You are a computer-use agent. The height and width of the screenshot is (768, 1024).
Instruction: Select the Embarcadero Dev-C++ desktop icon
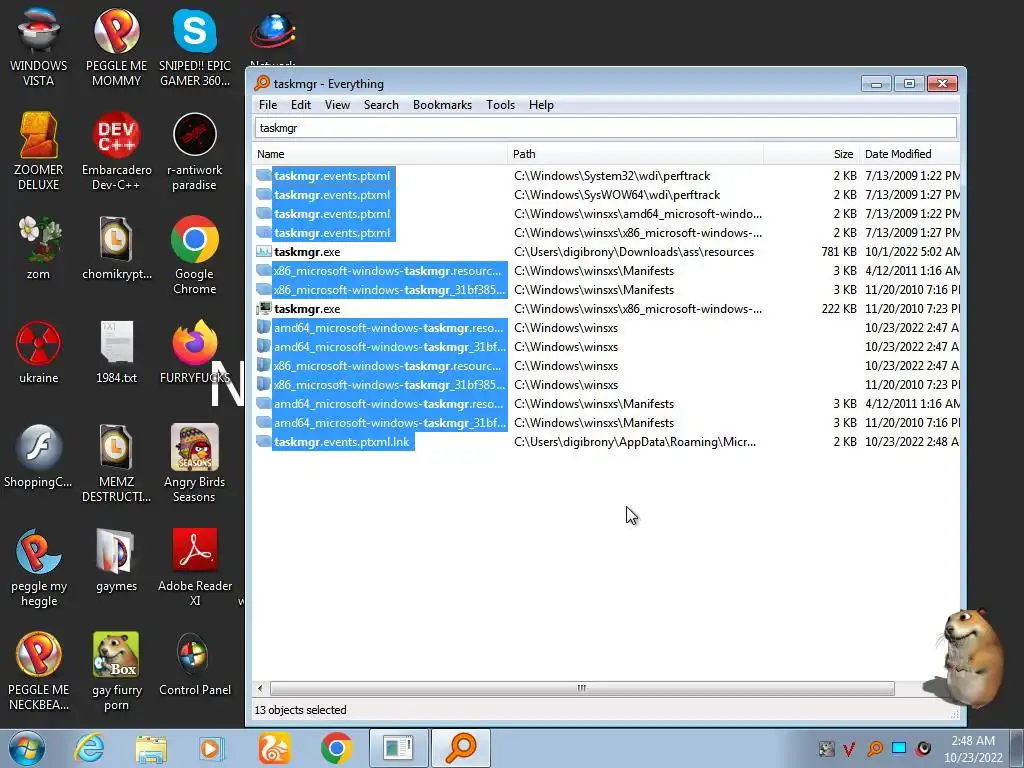pyautogui.click(x=116, y=152)
